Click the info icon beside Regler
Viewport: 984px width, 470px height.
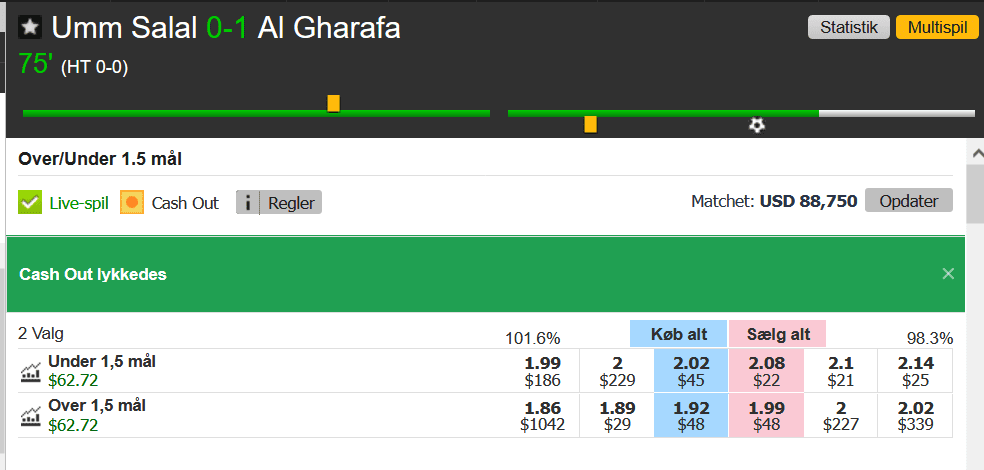point(248,203)
